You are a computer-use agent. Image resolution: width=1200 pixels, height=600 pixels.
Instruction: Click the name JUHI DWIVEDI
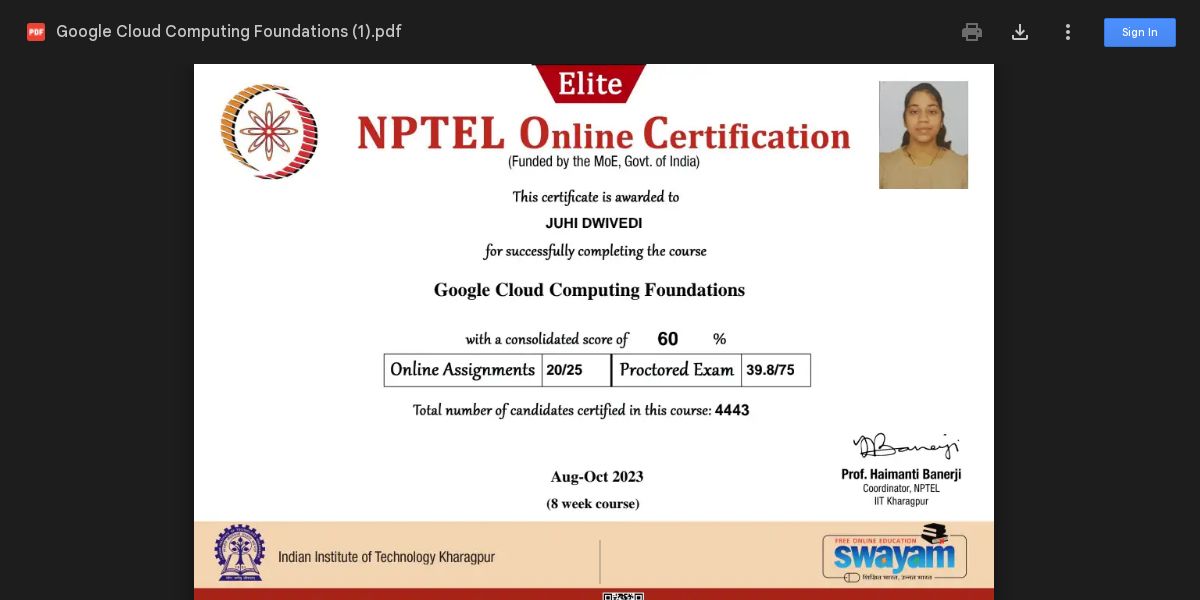594,223
